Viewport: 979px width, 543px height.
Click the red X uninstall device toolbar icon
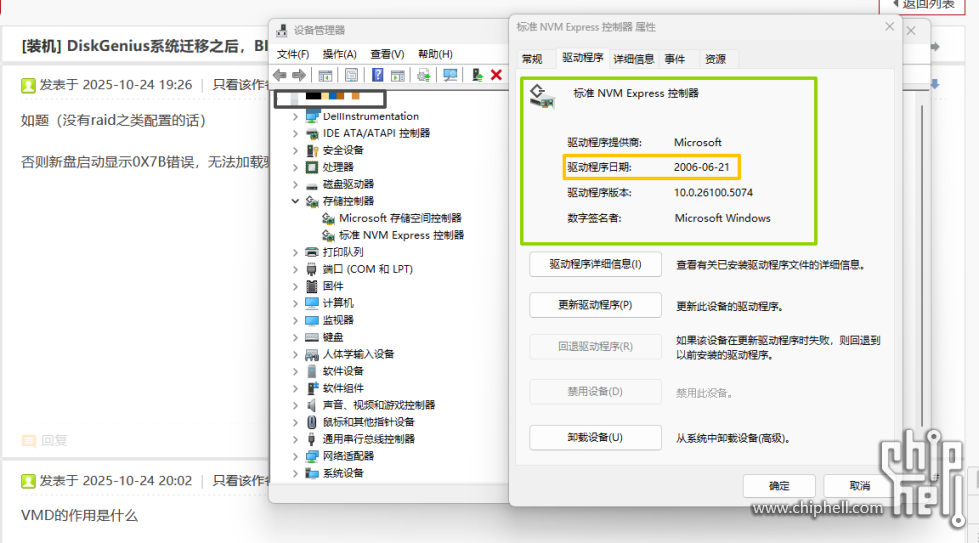[496, 75]
